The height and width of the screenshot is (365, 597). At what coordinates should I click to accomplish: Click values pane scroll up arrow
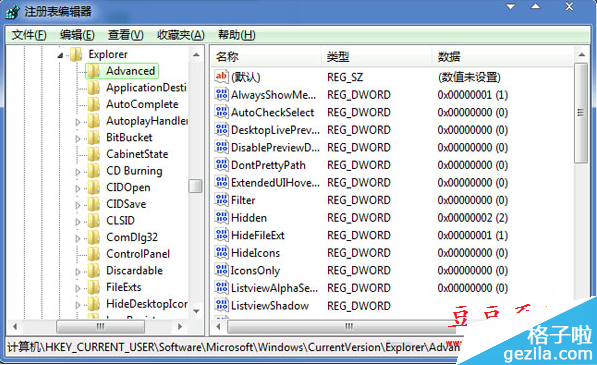581,55
